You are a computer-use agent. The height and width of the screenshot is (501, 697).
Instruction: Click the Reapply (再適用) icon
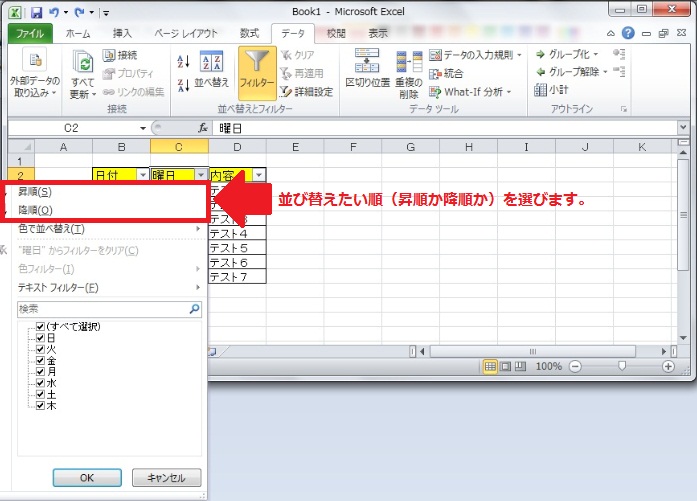point(287,73)
